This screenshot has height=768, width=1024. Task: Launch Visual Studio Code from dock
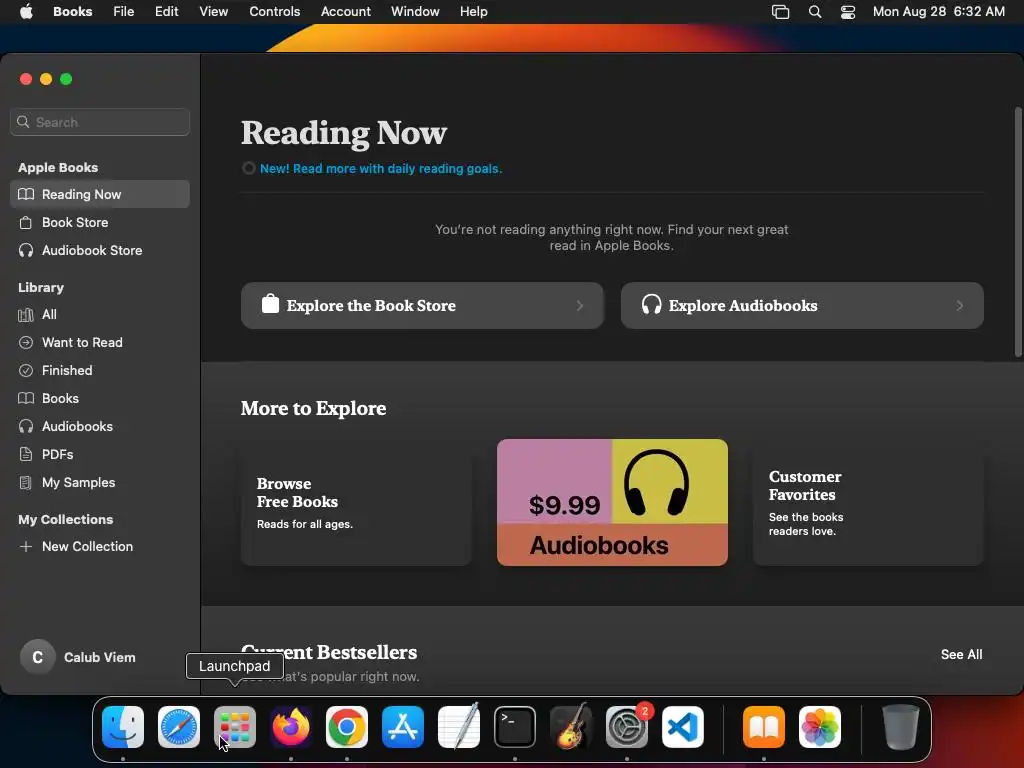pyautogui.click(x=683, y=727)
